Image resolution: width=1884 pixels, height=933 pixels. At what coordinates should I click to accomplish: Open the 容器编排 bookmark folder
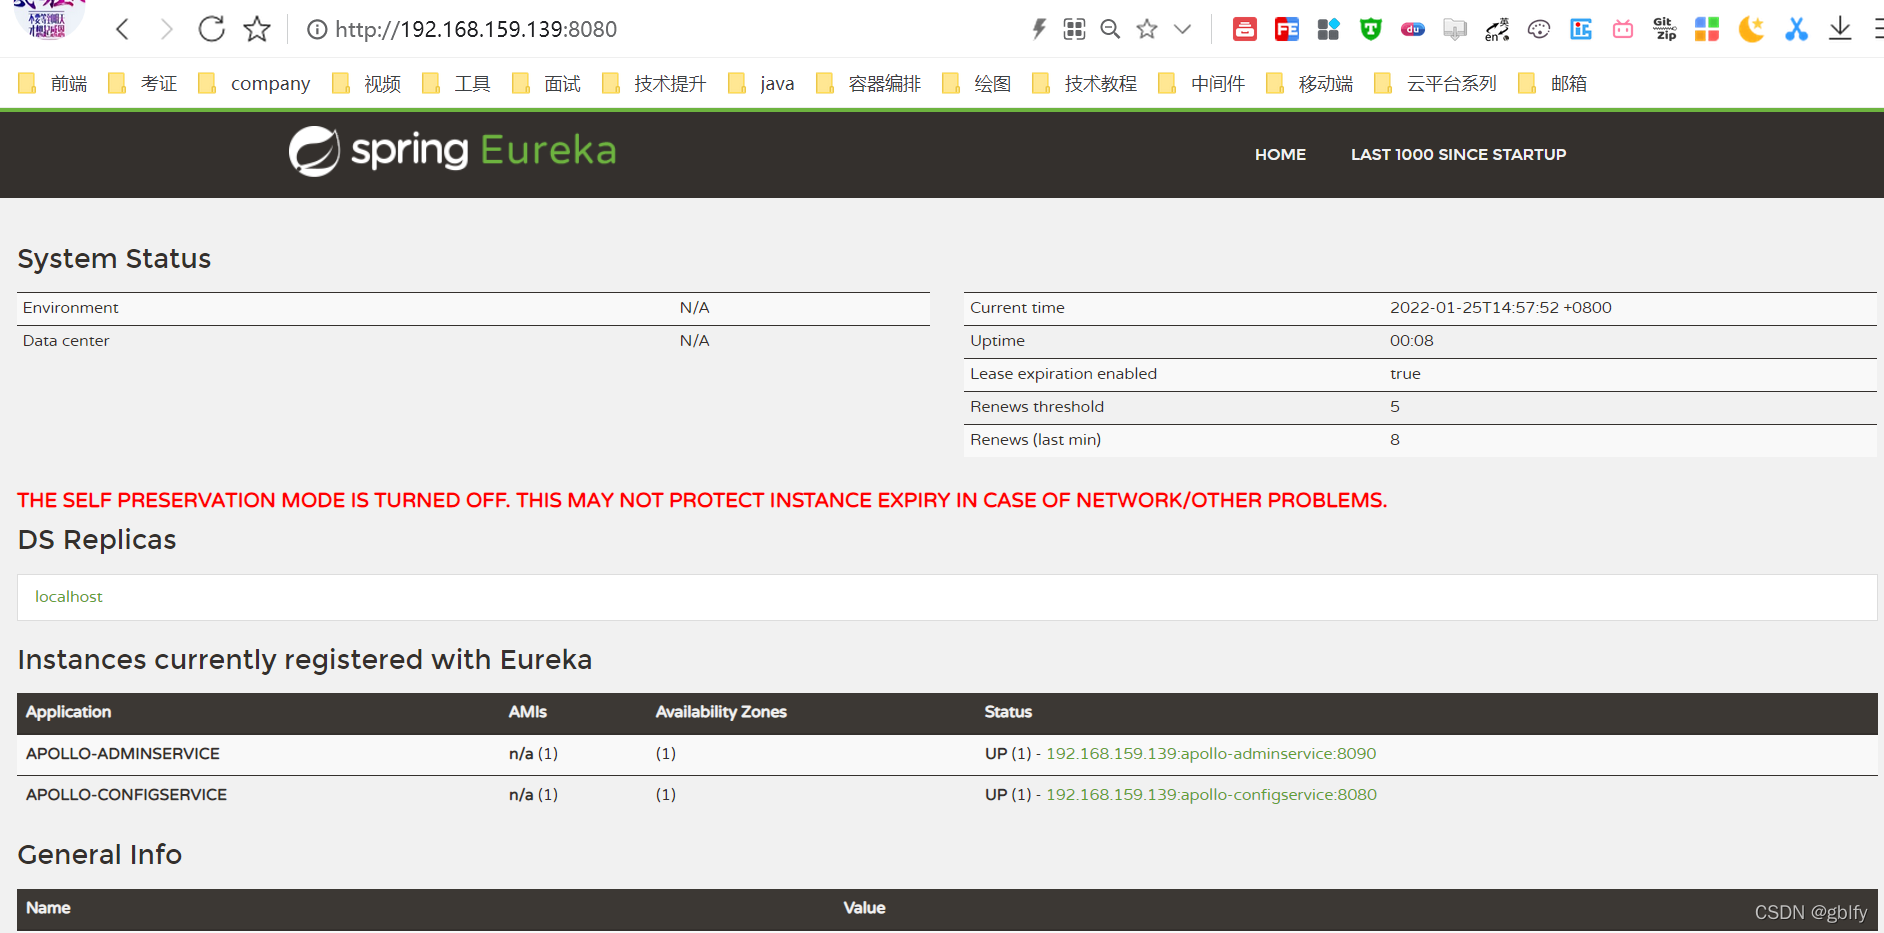(869, 84)
